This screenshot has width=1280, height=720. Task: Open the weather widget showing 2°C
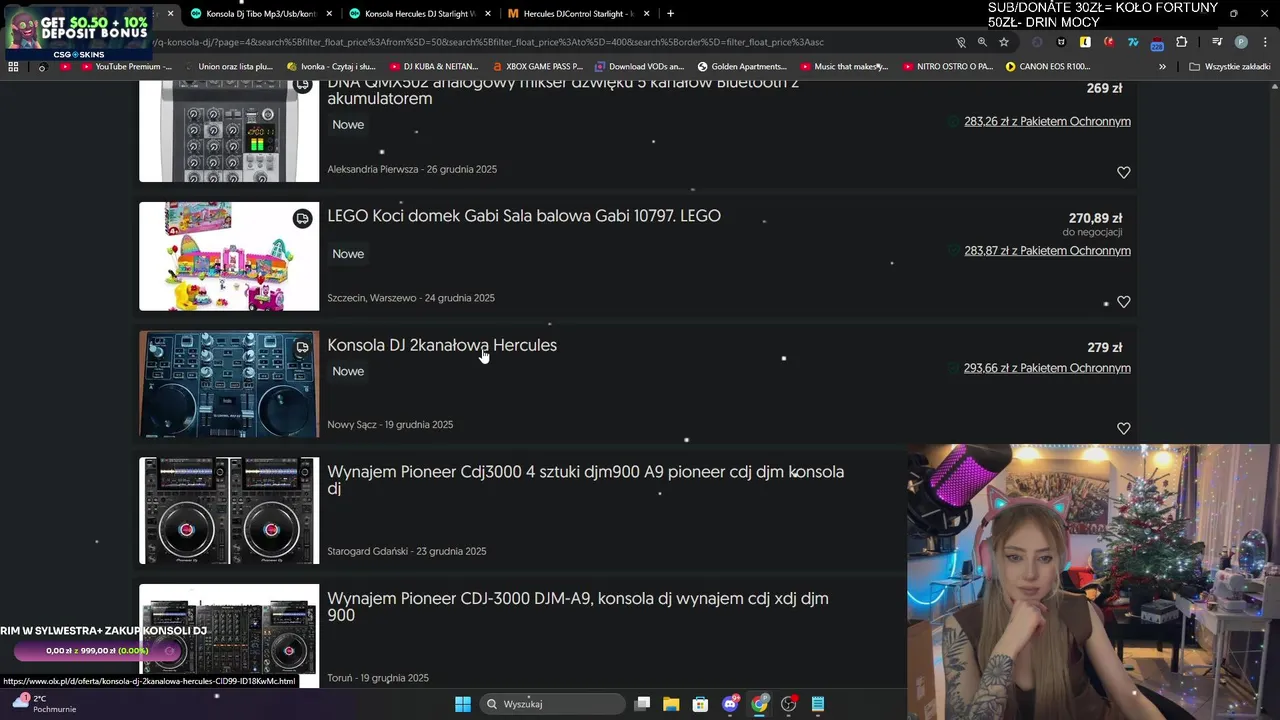coord(42,703)
